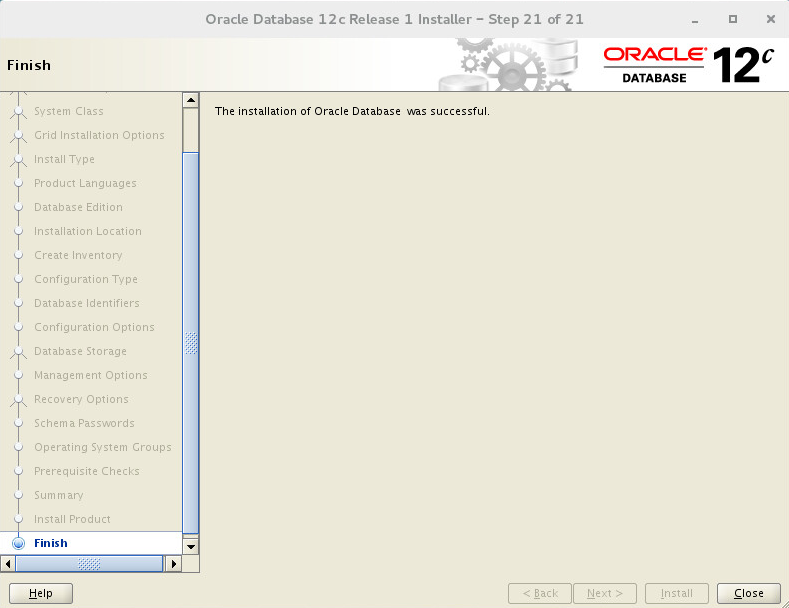Close installer window with X icon
The height and width of the screenshot is (608, 789).
pos(770,19)
